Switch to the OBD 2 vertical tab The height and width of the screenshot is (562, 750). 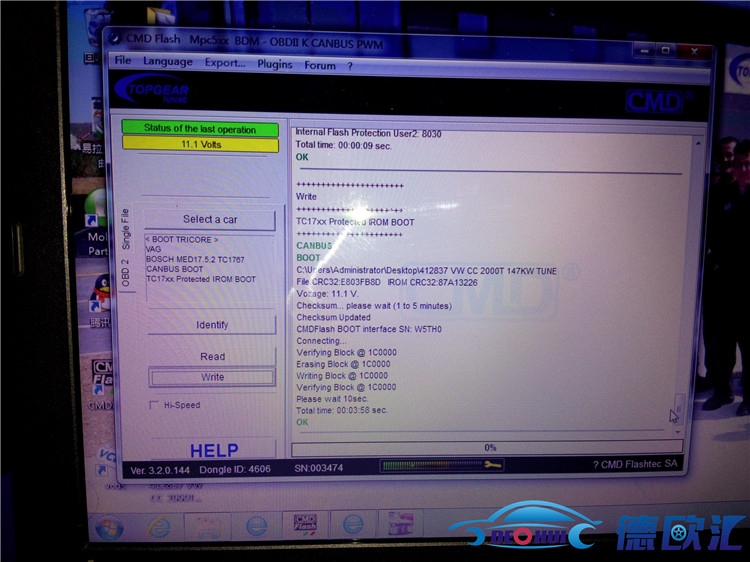tap(125, 273)
